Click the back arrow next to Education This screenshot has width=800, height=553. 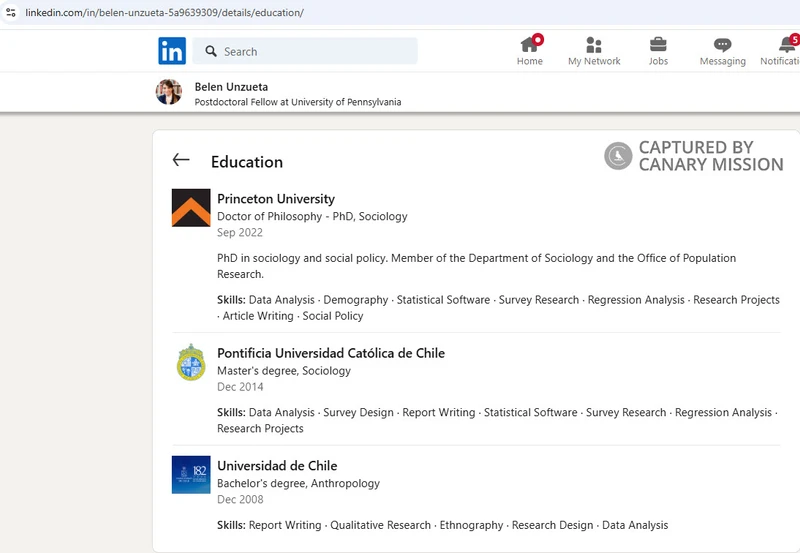tap(181, 160)
